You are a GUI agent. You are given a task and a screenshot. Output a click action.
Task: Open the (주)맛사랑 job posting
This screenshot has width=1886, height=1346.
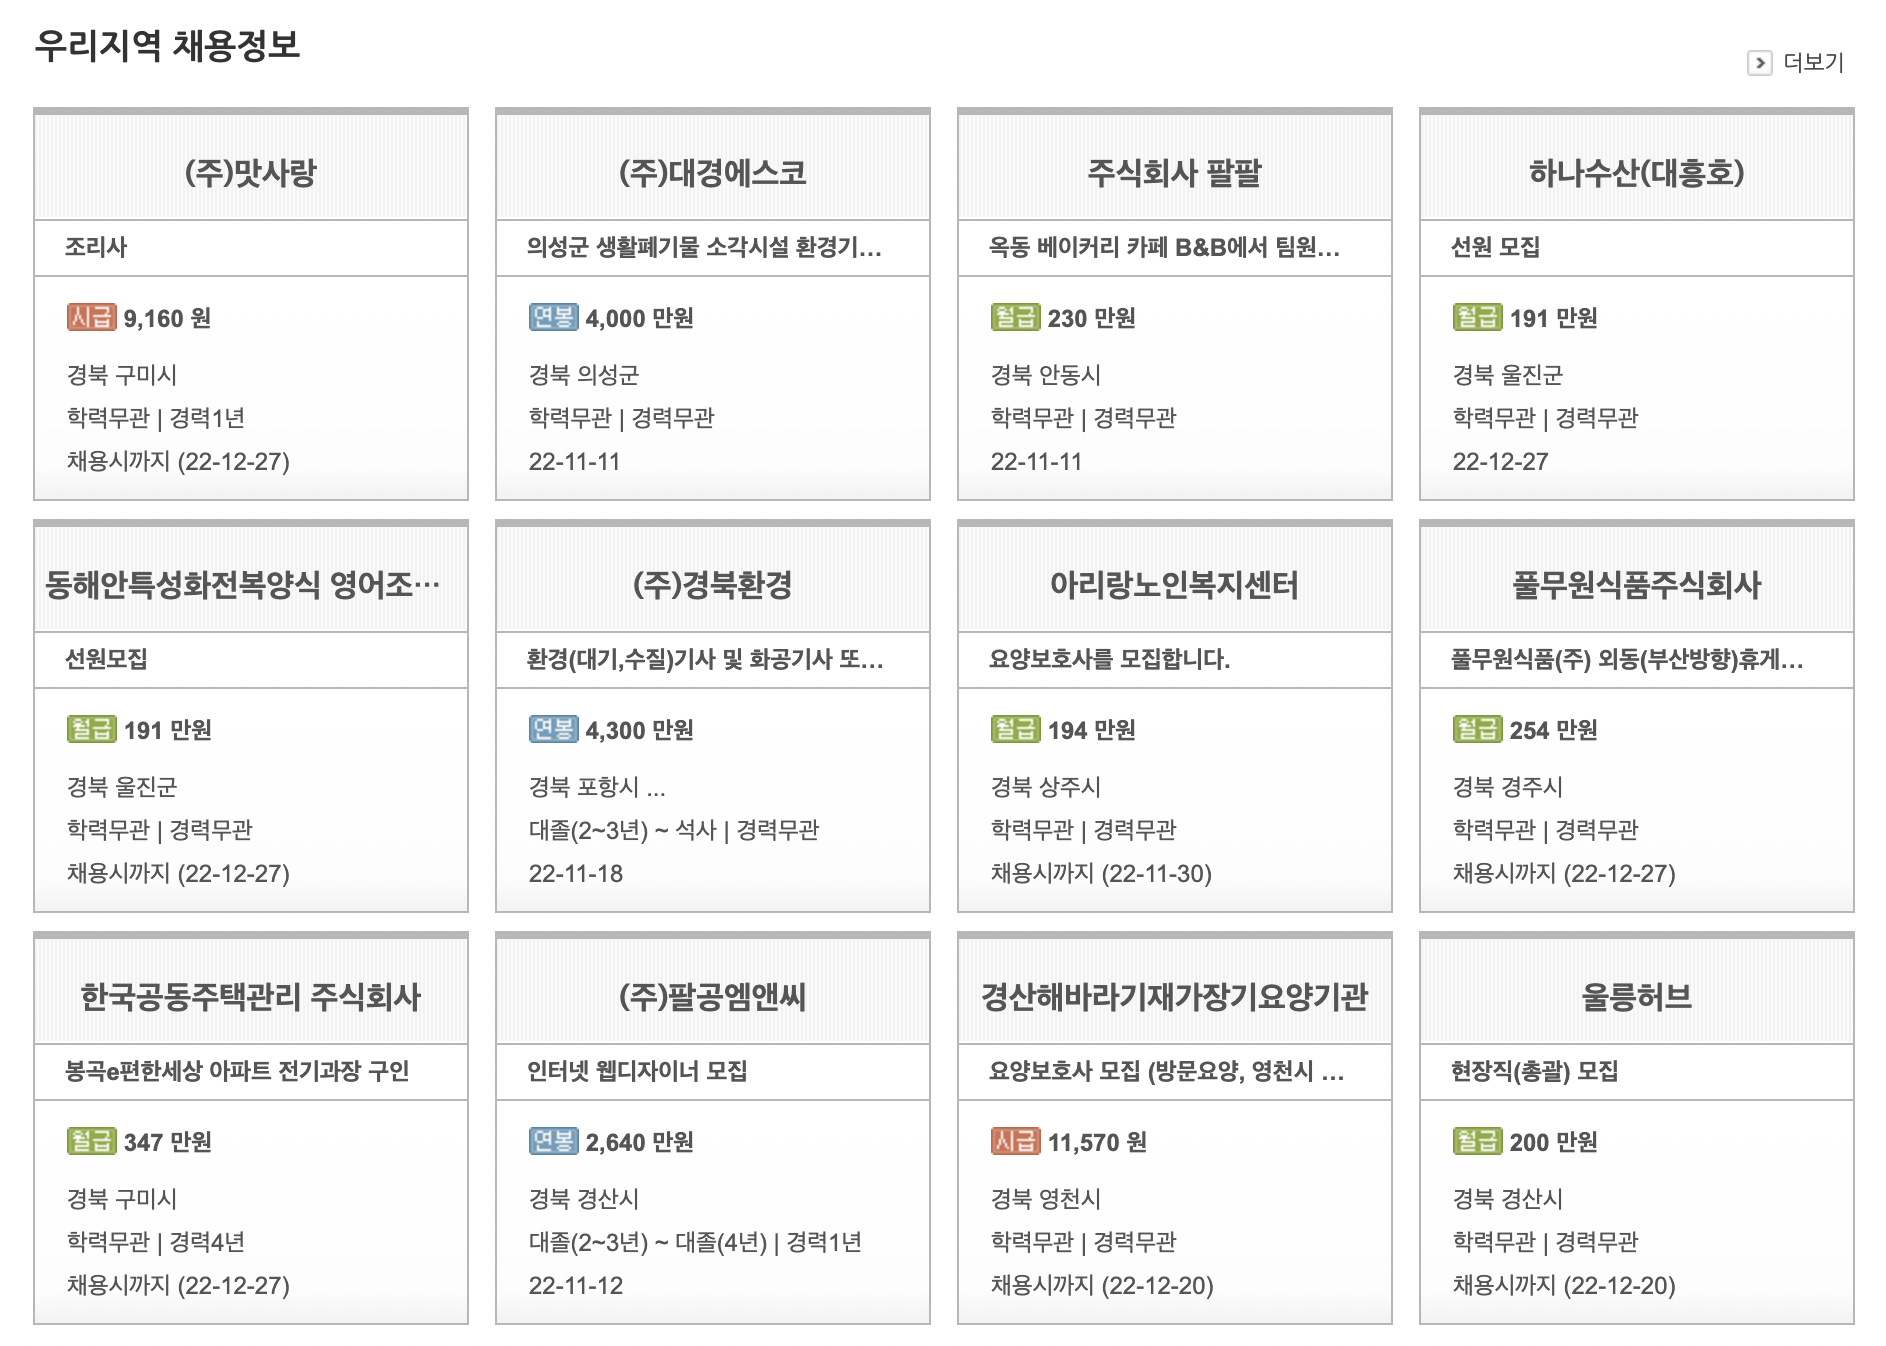click(249, 169)
